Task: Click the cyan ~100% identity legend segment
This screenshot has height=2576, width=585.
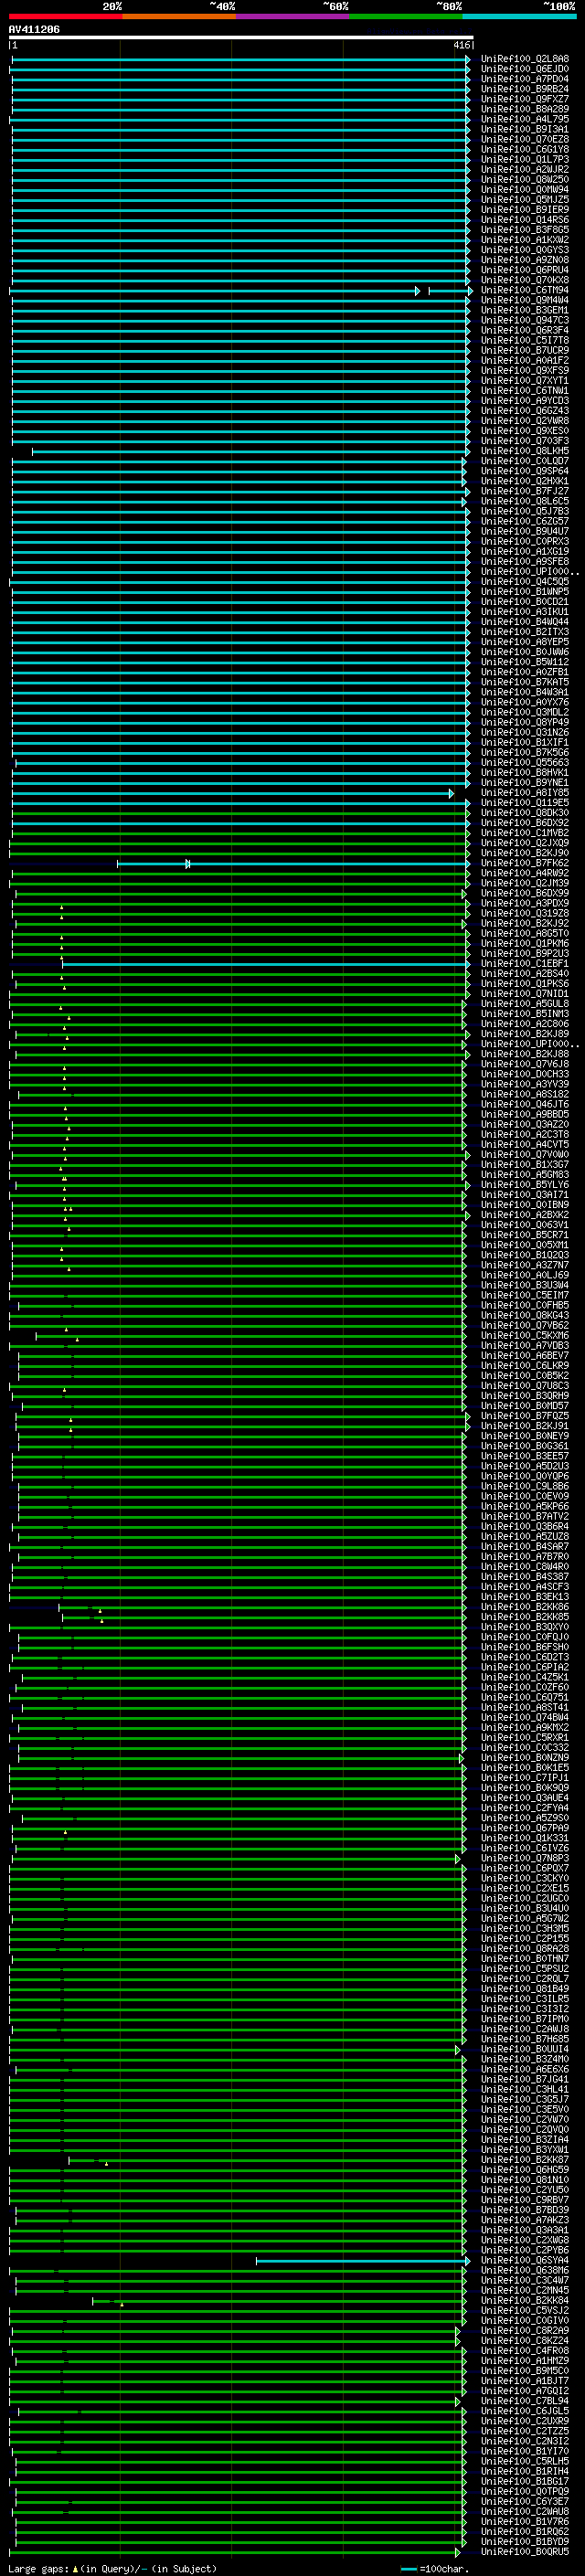Action: click(519, 16)
